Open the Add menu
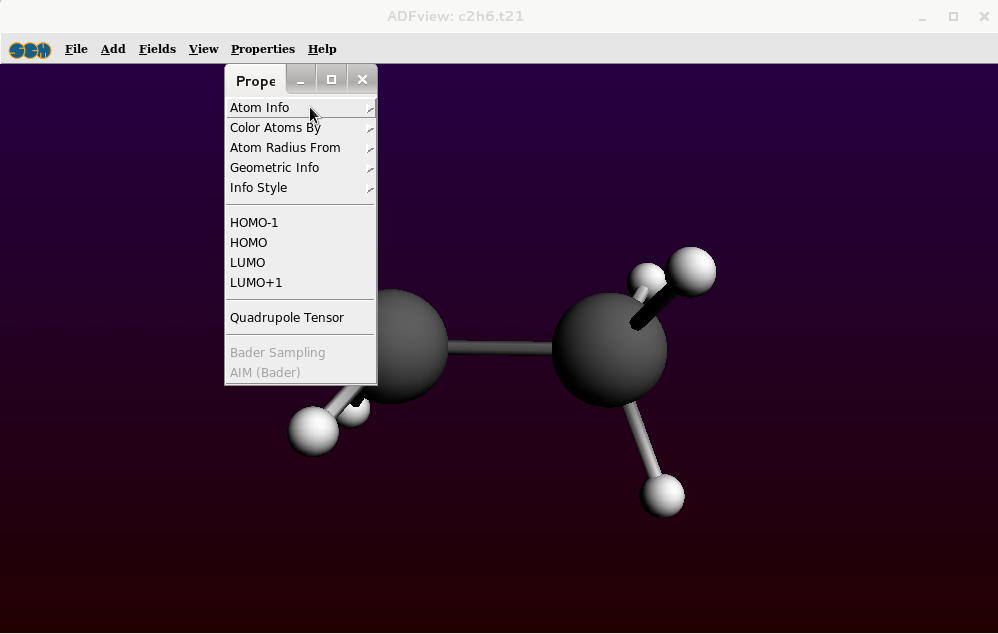The height and width of the screenshot is (634, 998). point(113,49)
